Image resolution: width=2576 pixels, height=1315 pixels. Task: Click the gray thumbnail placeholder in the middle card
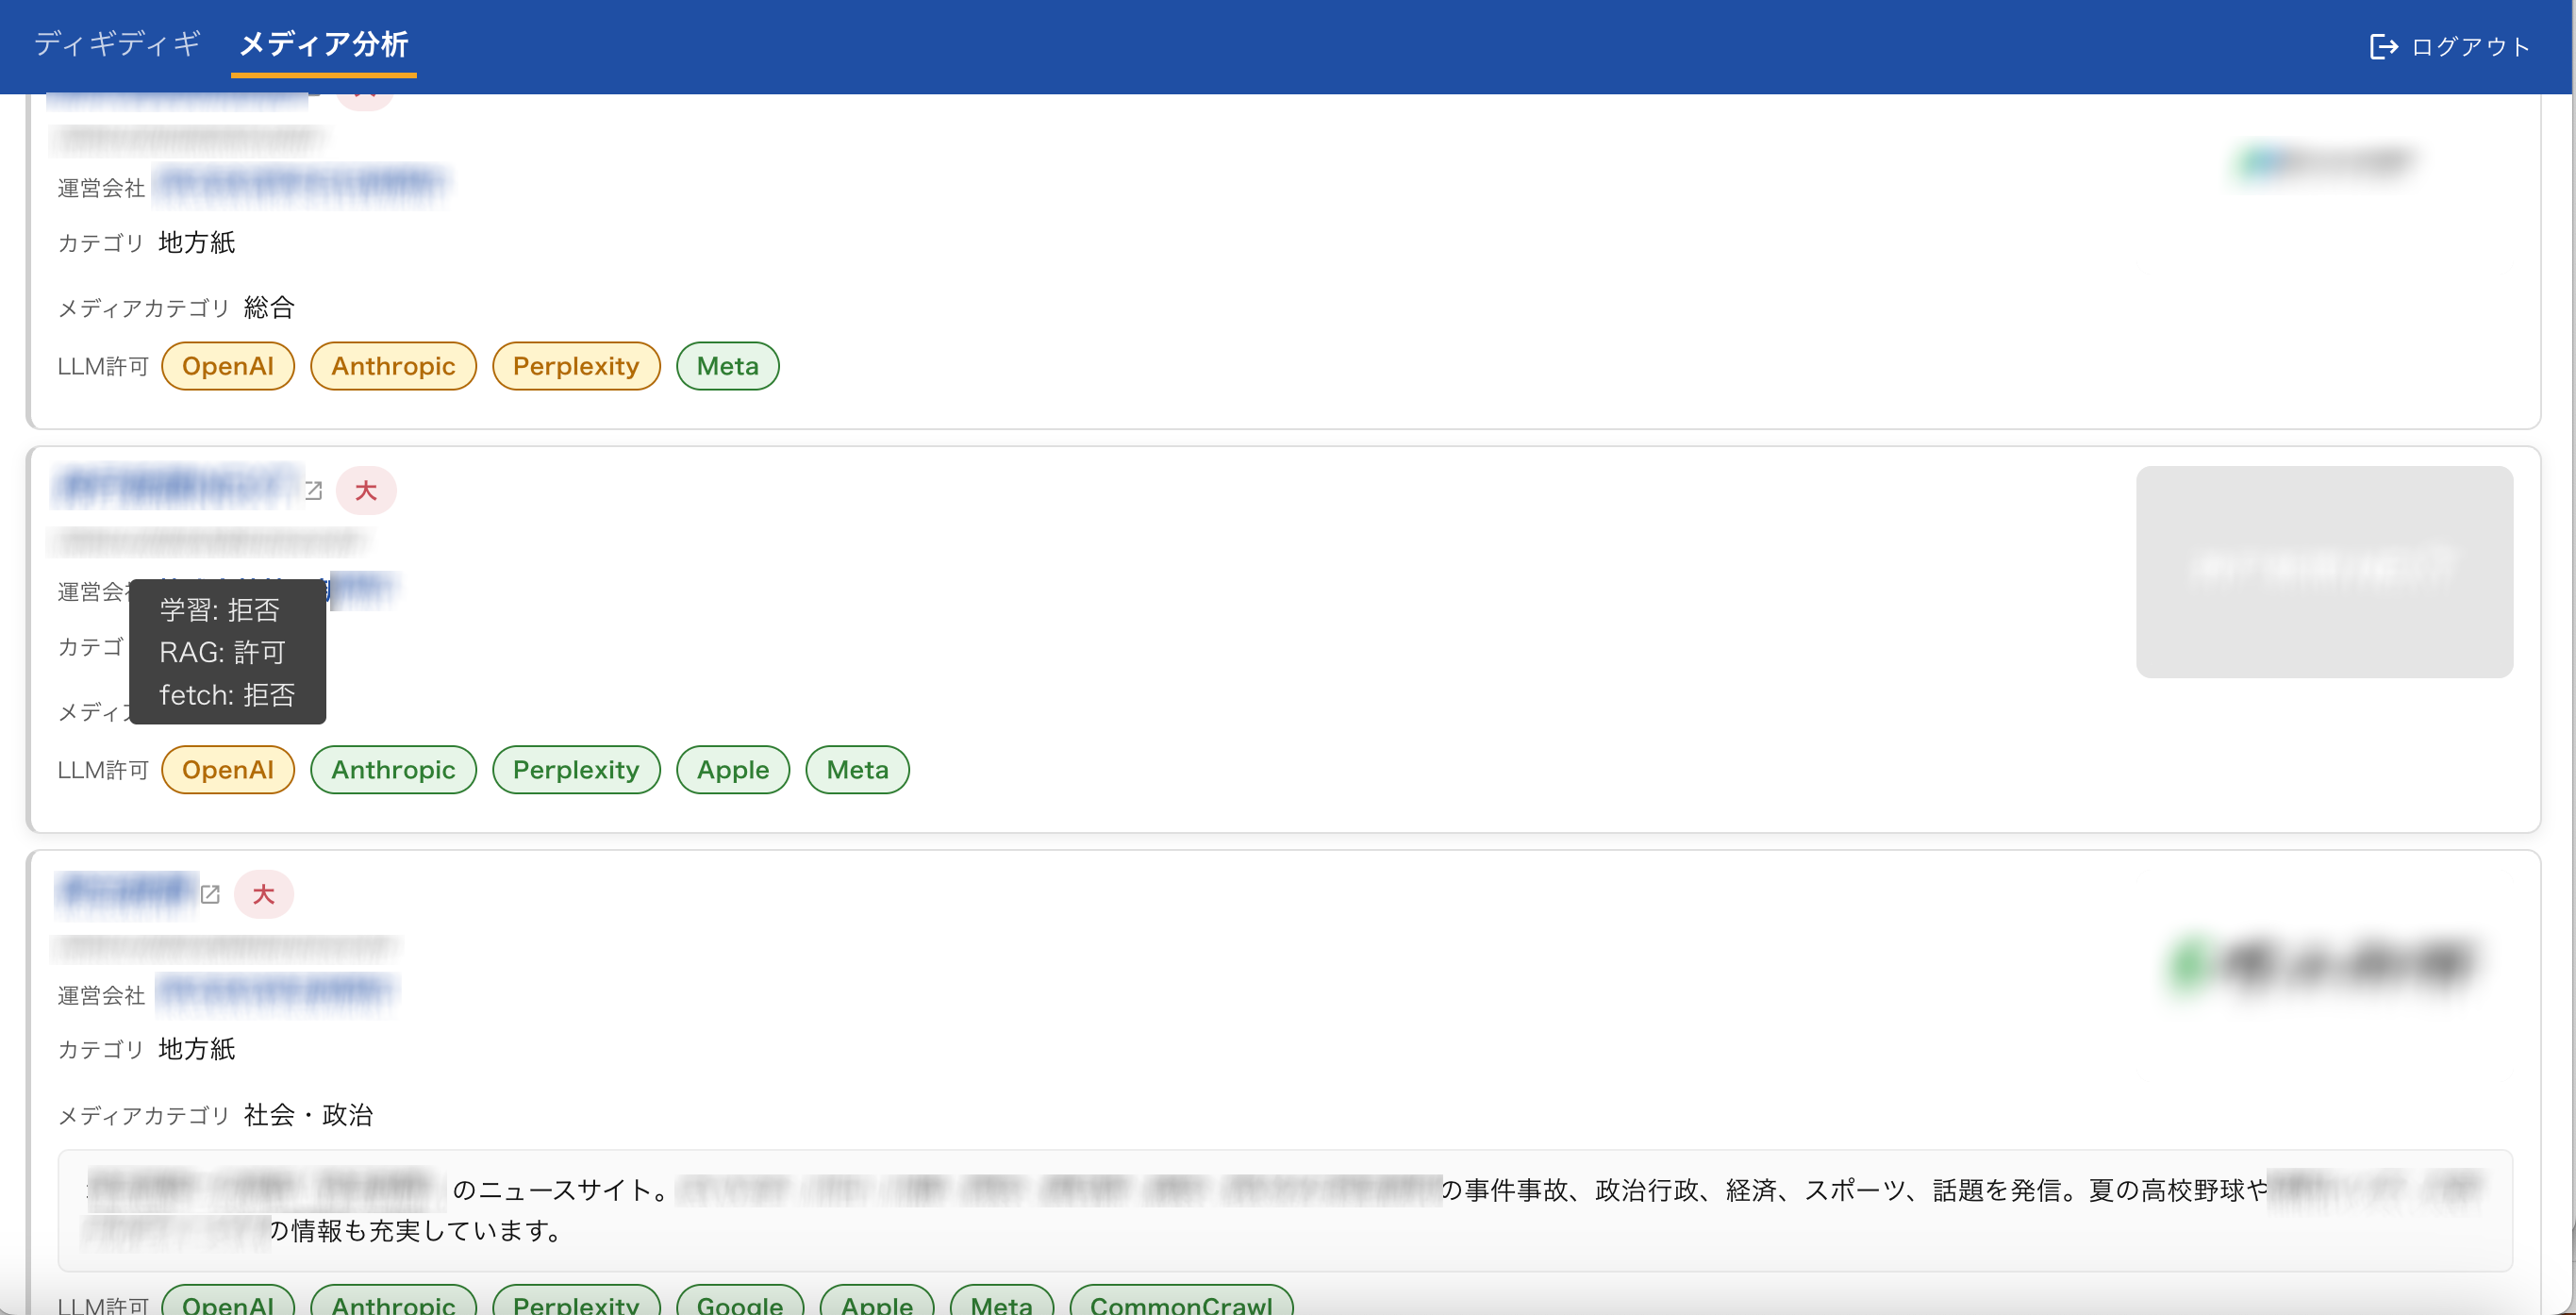pyautogui.click(x=2324, y=572)
